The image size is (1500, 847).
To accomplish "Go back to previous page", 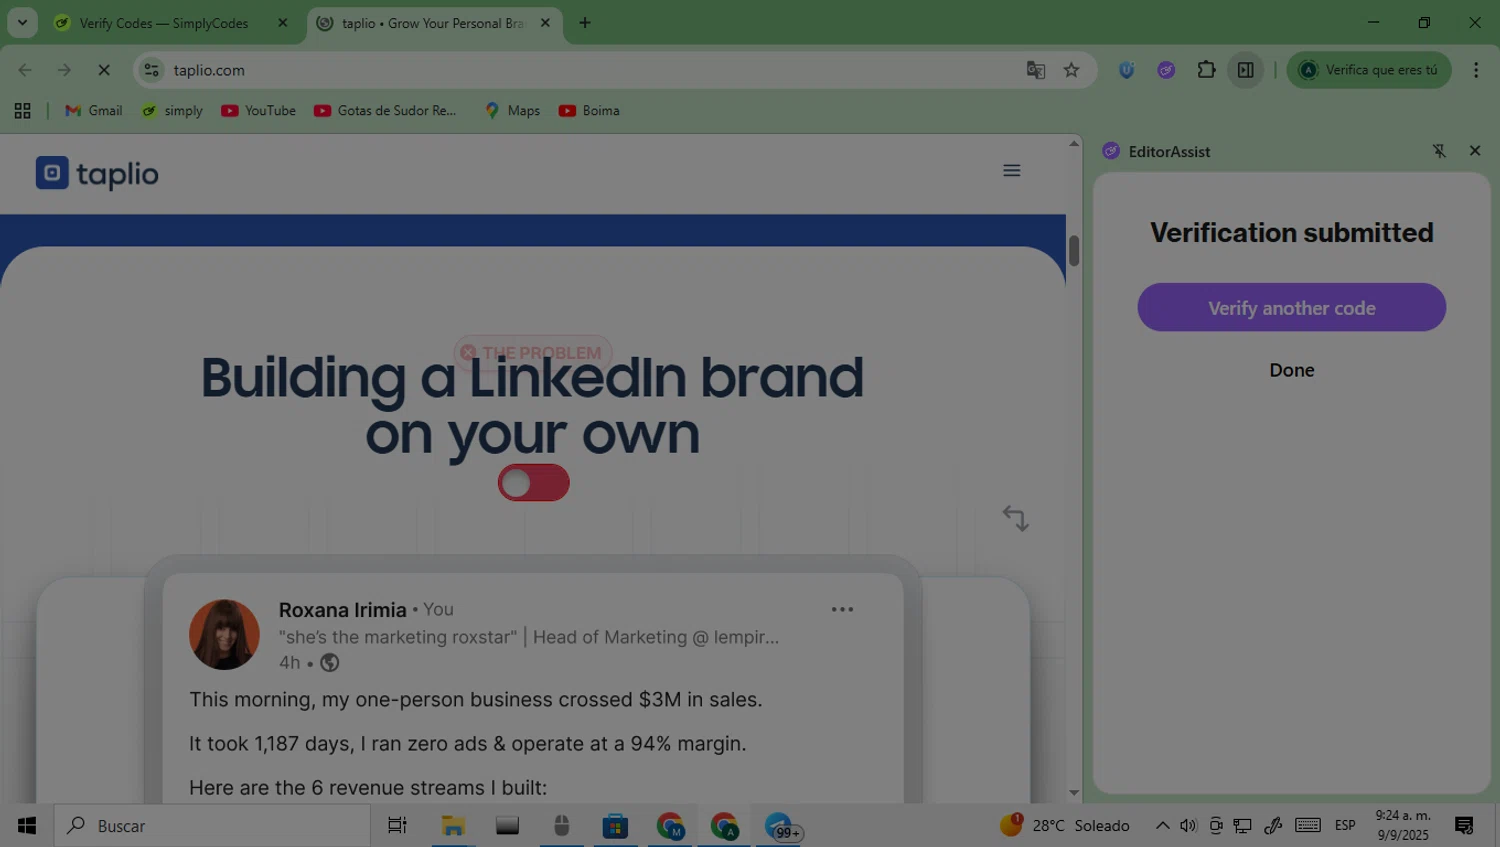I will click(x=25, y=70).
